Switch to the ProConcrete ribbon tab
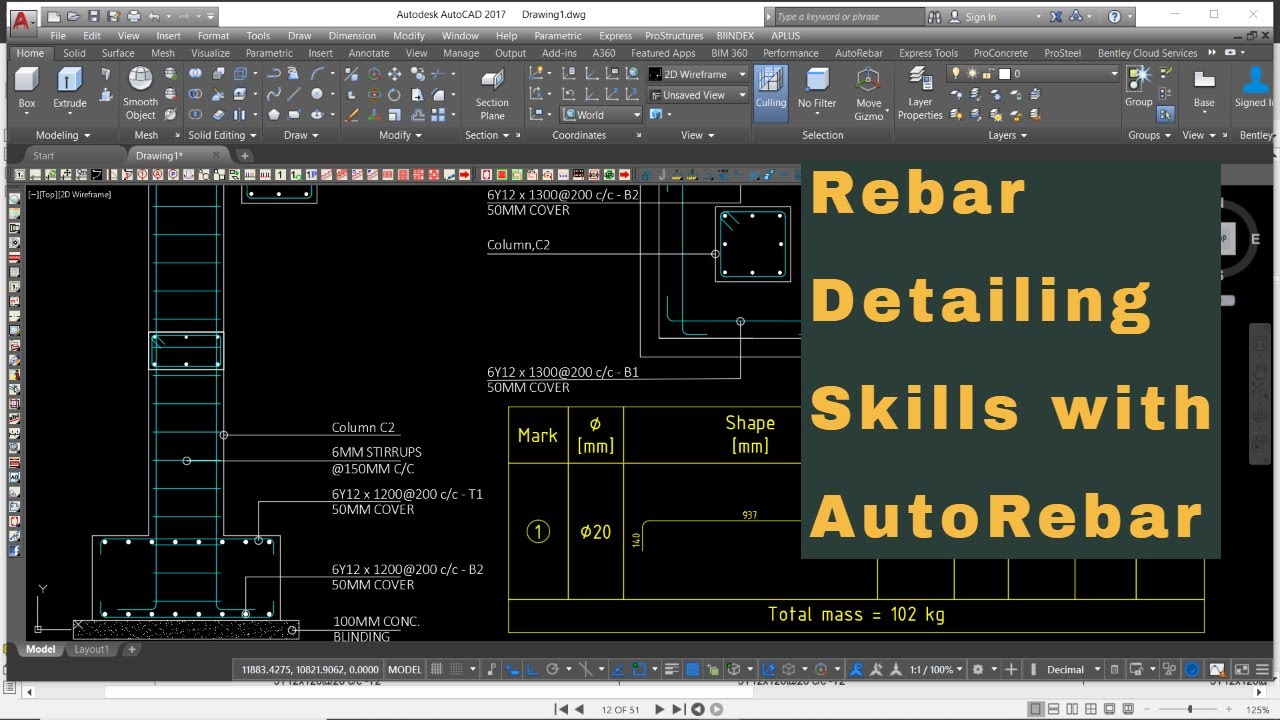 click(1000, 53)
